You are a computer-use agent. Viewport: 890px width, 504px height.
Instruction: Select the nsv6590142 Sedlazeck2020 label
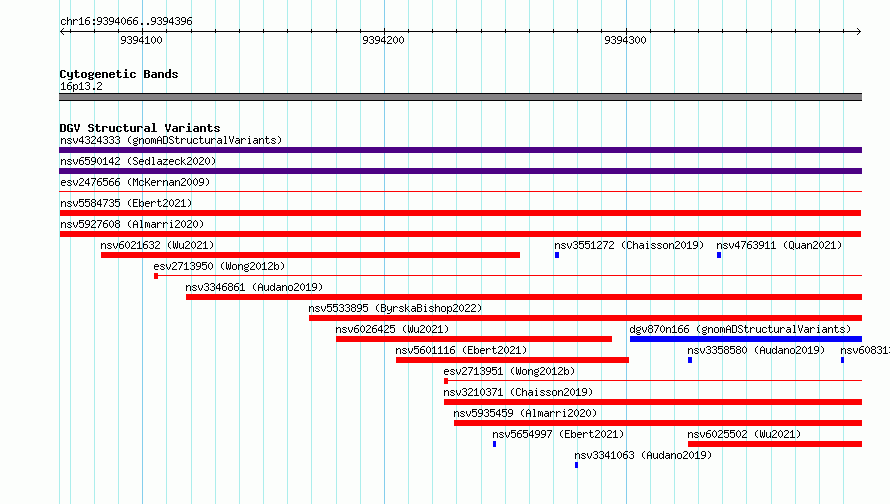point(138,161)
